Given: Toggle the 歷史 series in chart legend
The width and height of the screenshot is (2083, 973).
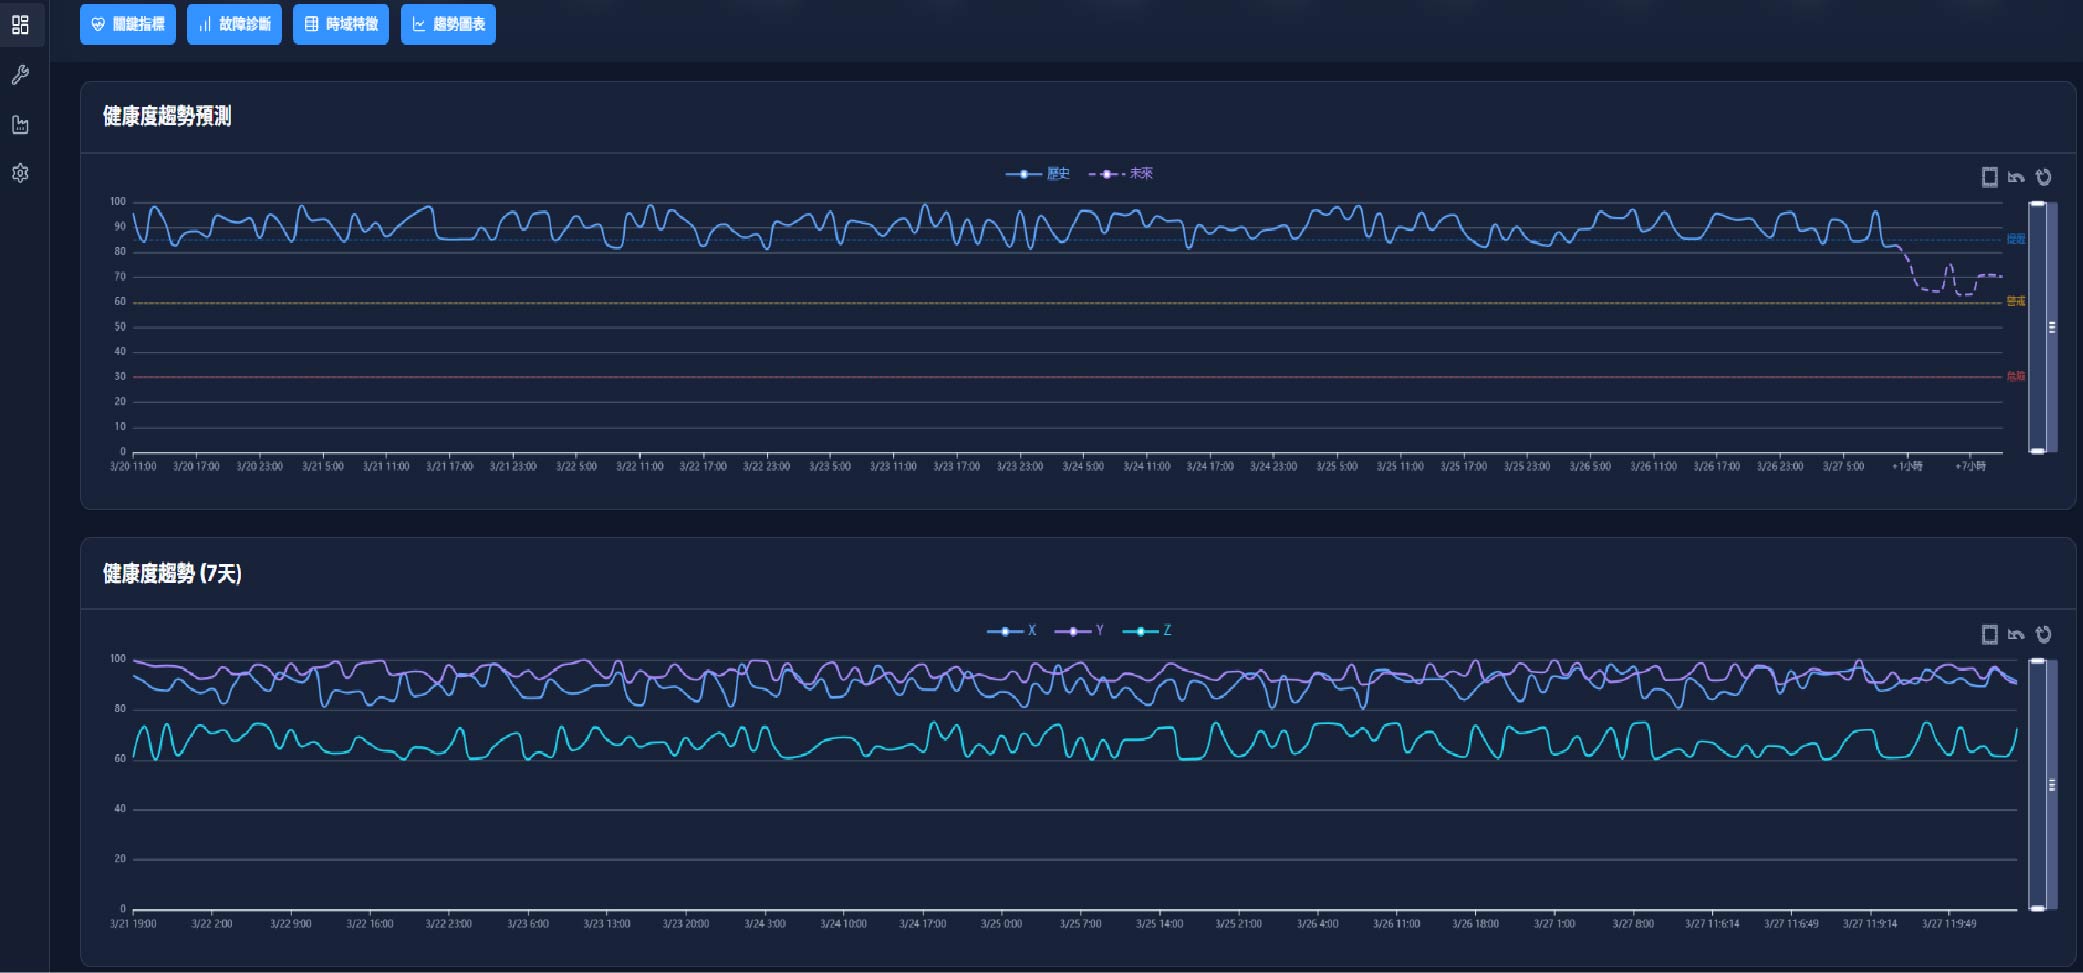Looking at the screenshot, I should point(1038,174).
